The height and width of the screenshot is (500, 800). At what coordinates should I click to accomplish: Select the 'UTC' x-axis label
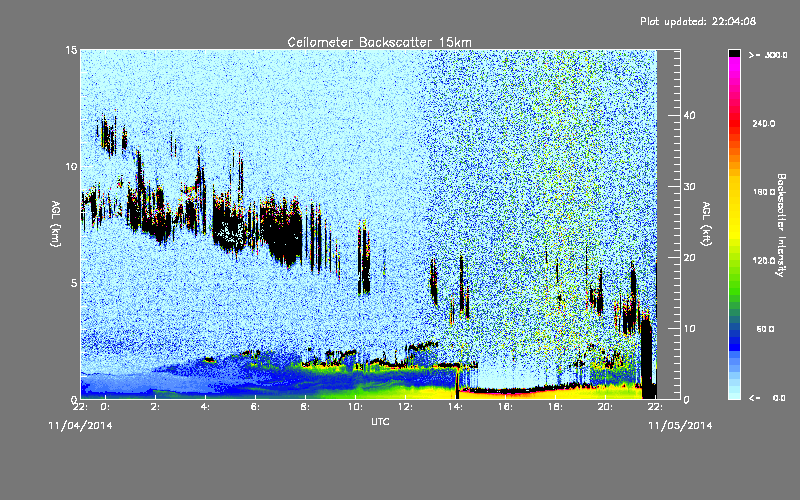pyautogui.click(x=380, y=421)
